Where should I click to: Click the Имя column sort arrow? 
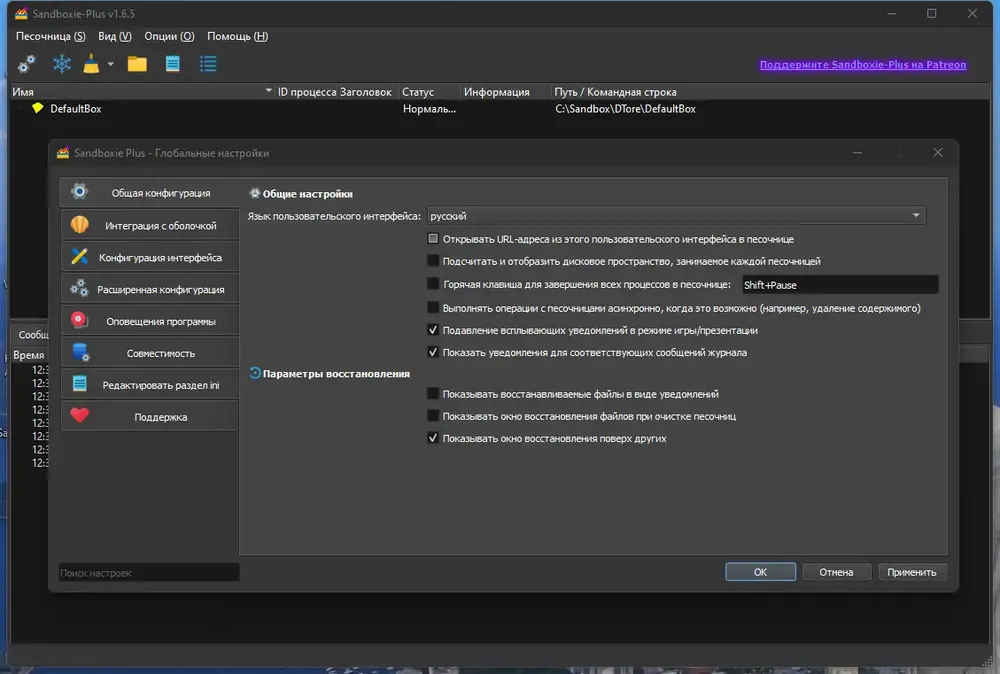click(x=268, y=91)
